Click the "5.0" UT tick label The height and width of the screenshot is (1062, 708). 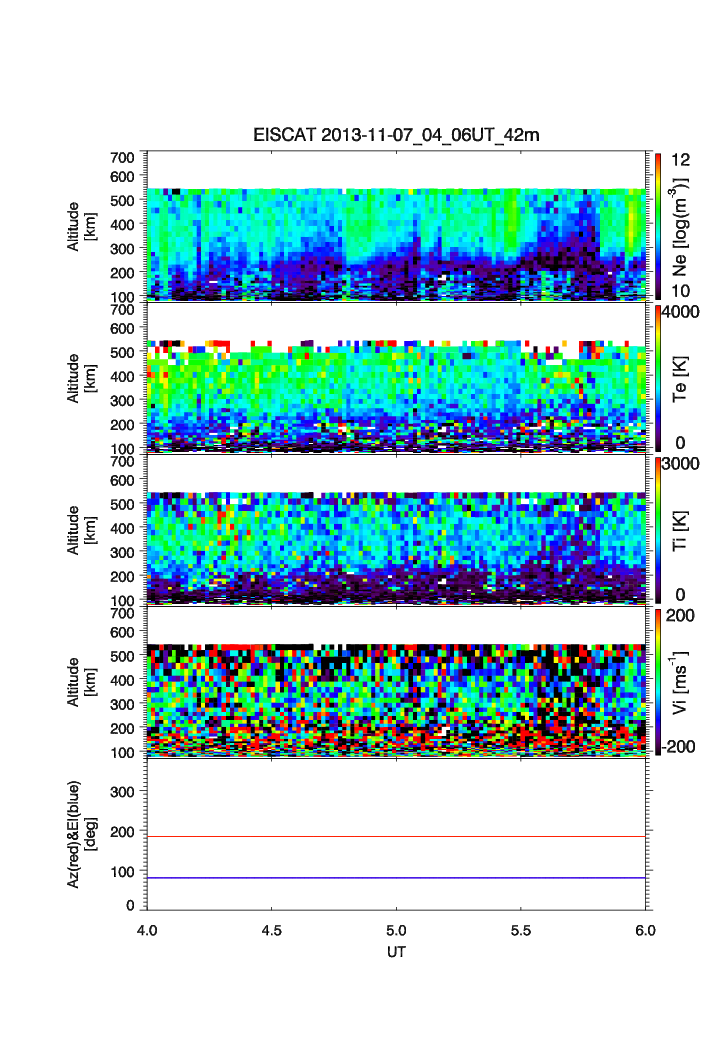point(396,931)
